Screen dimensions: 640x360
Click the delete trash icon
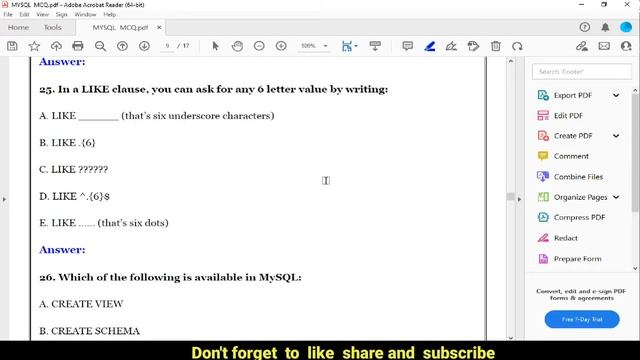point(496,46)
